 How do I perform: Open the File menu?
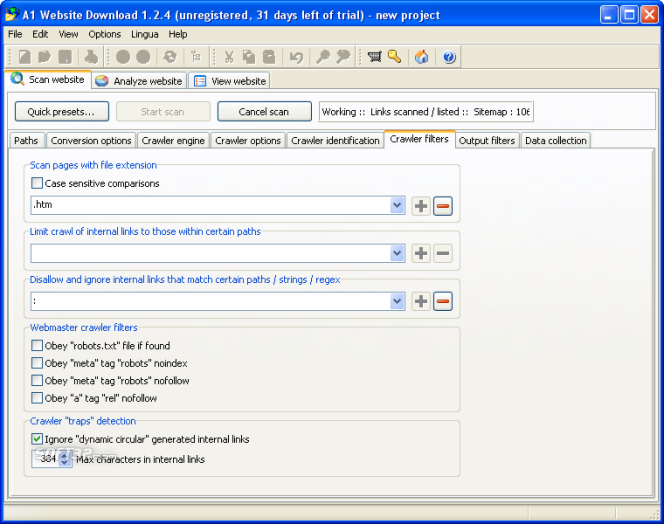tap(15, 34)
